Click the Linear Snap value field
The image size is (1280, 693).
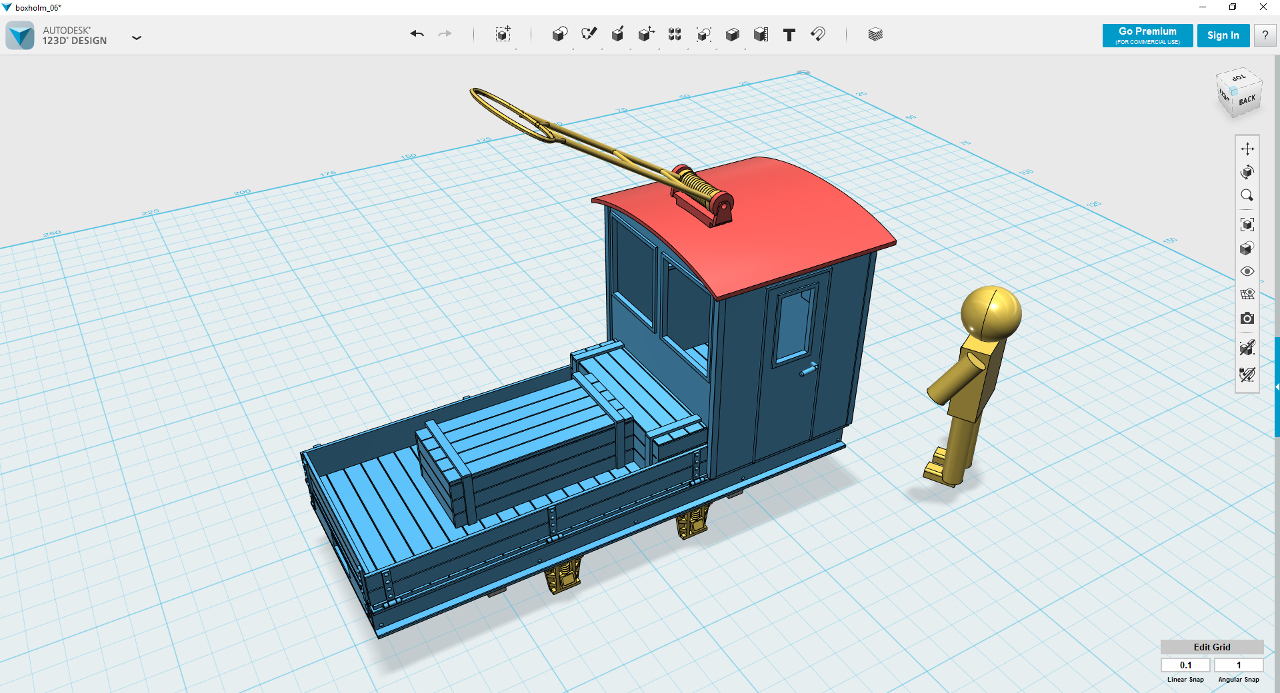coord(1186,665)
